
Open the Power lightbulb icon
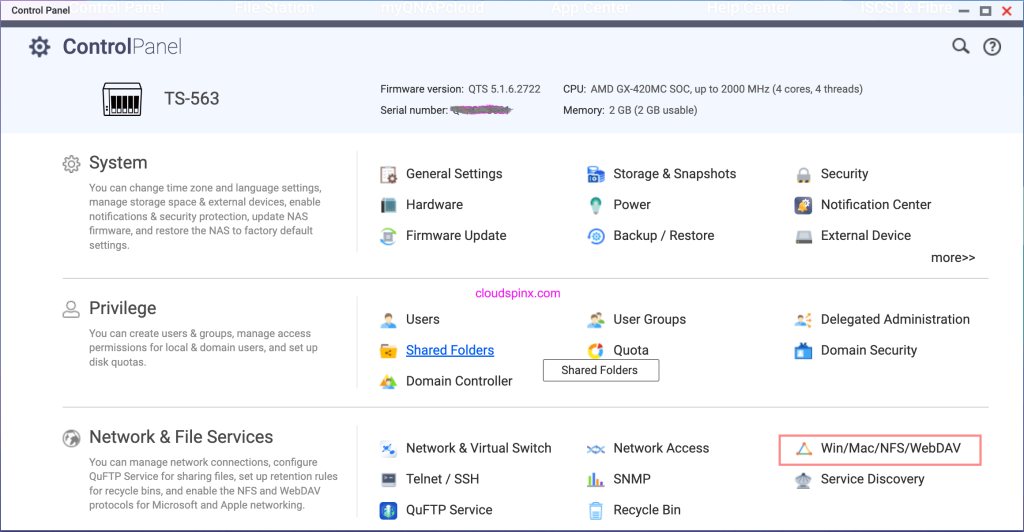tap(596, 205)
